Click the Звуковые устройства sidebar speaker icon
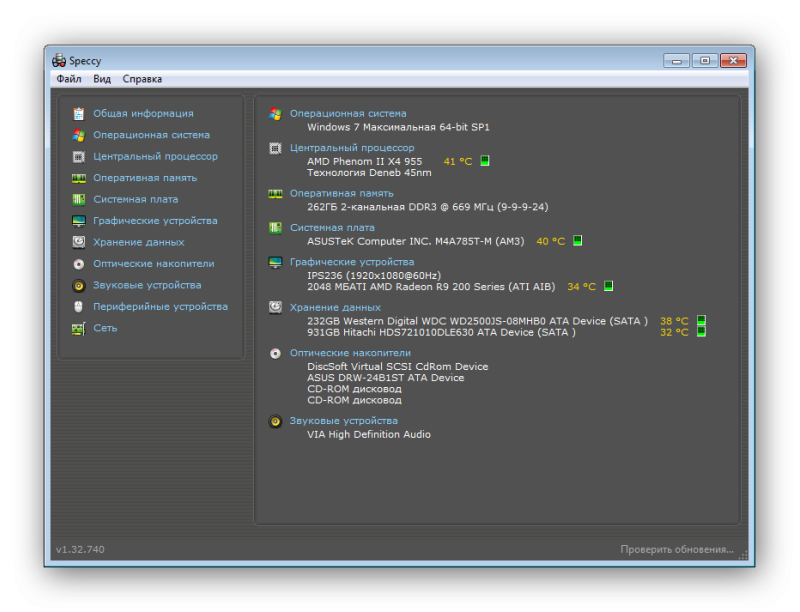 point(79,286)
